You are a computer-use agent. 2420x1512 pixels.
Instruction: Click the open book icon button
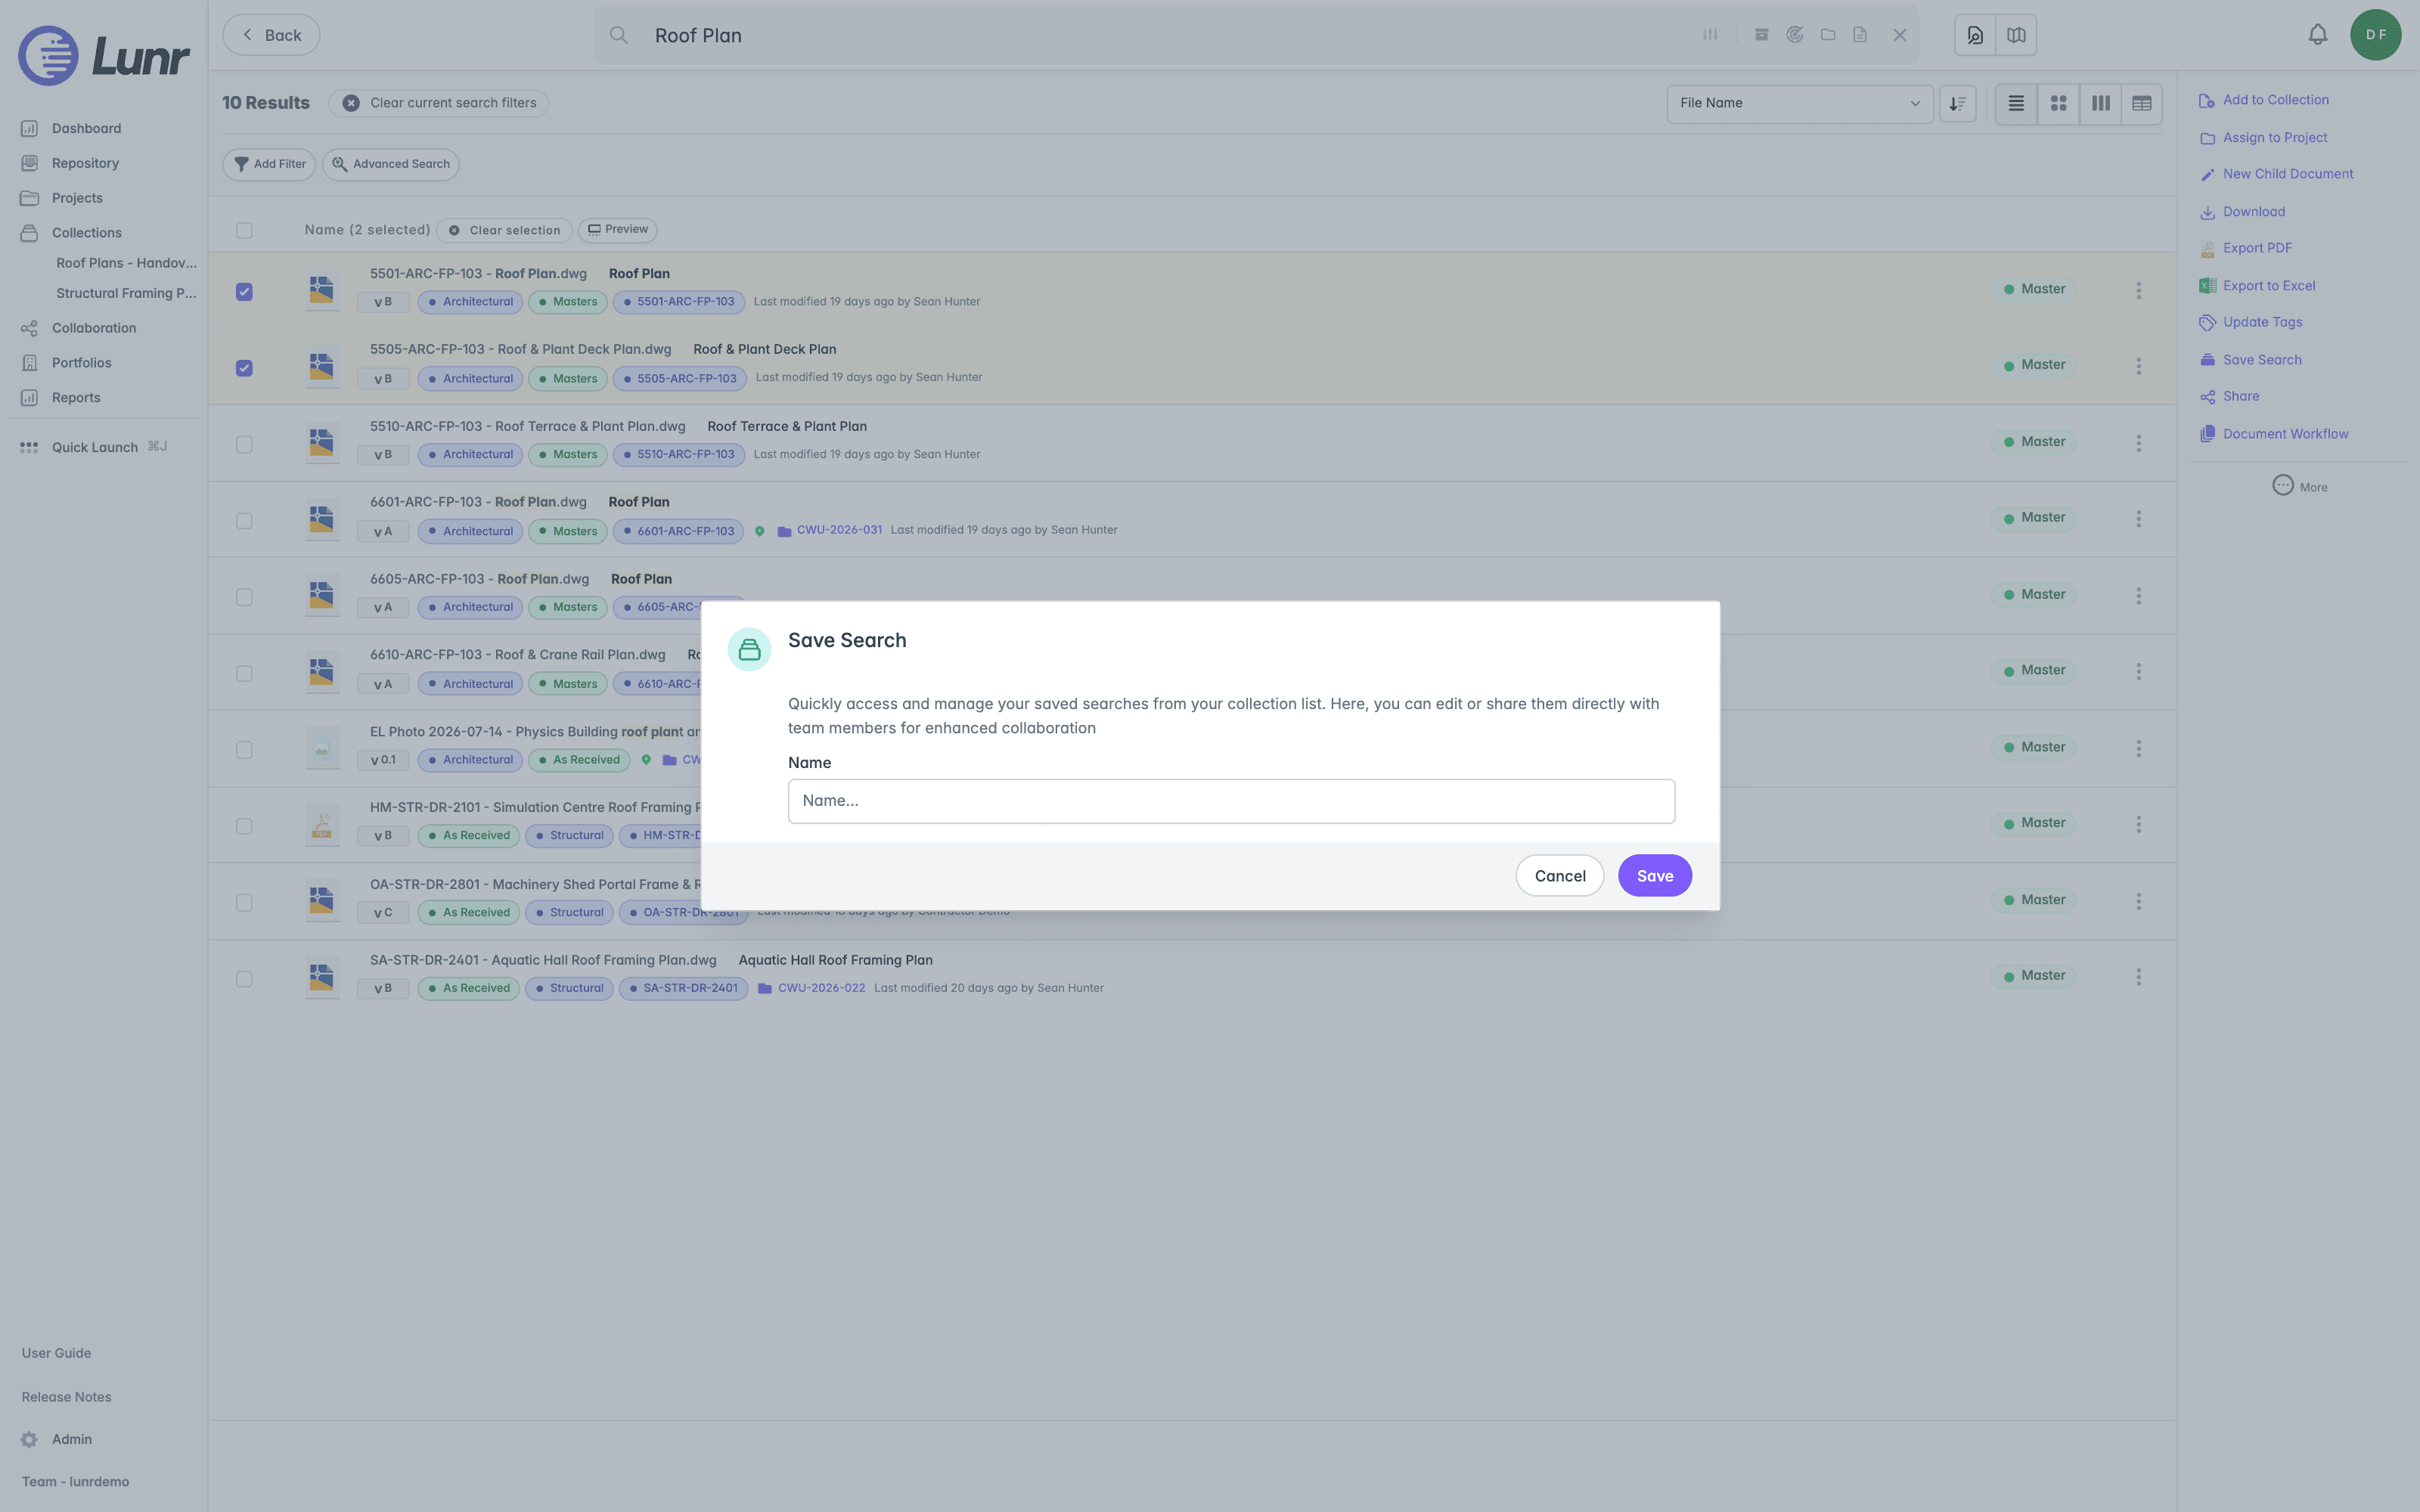(2016, 35)
